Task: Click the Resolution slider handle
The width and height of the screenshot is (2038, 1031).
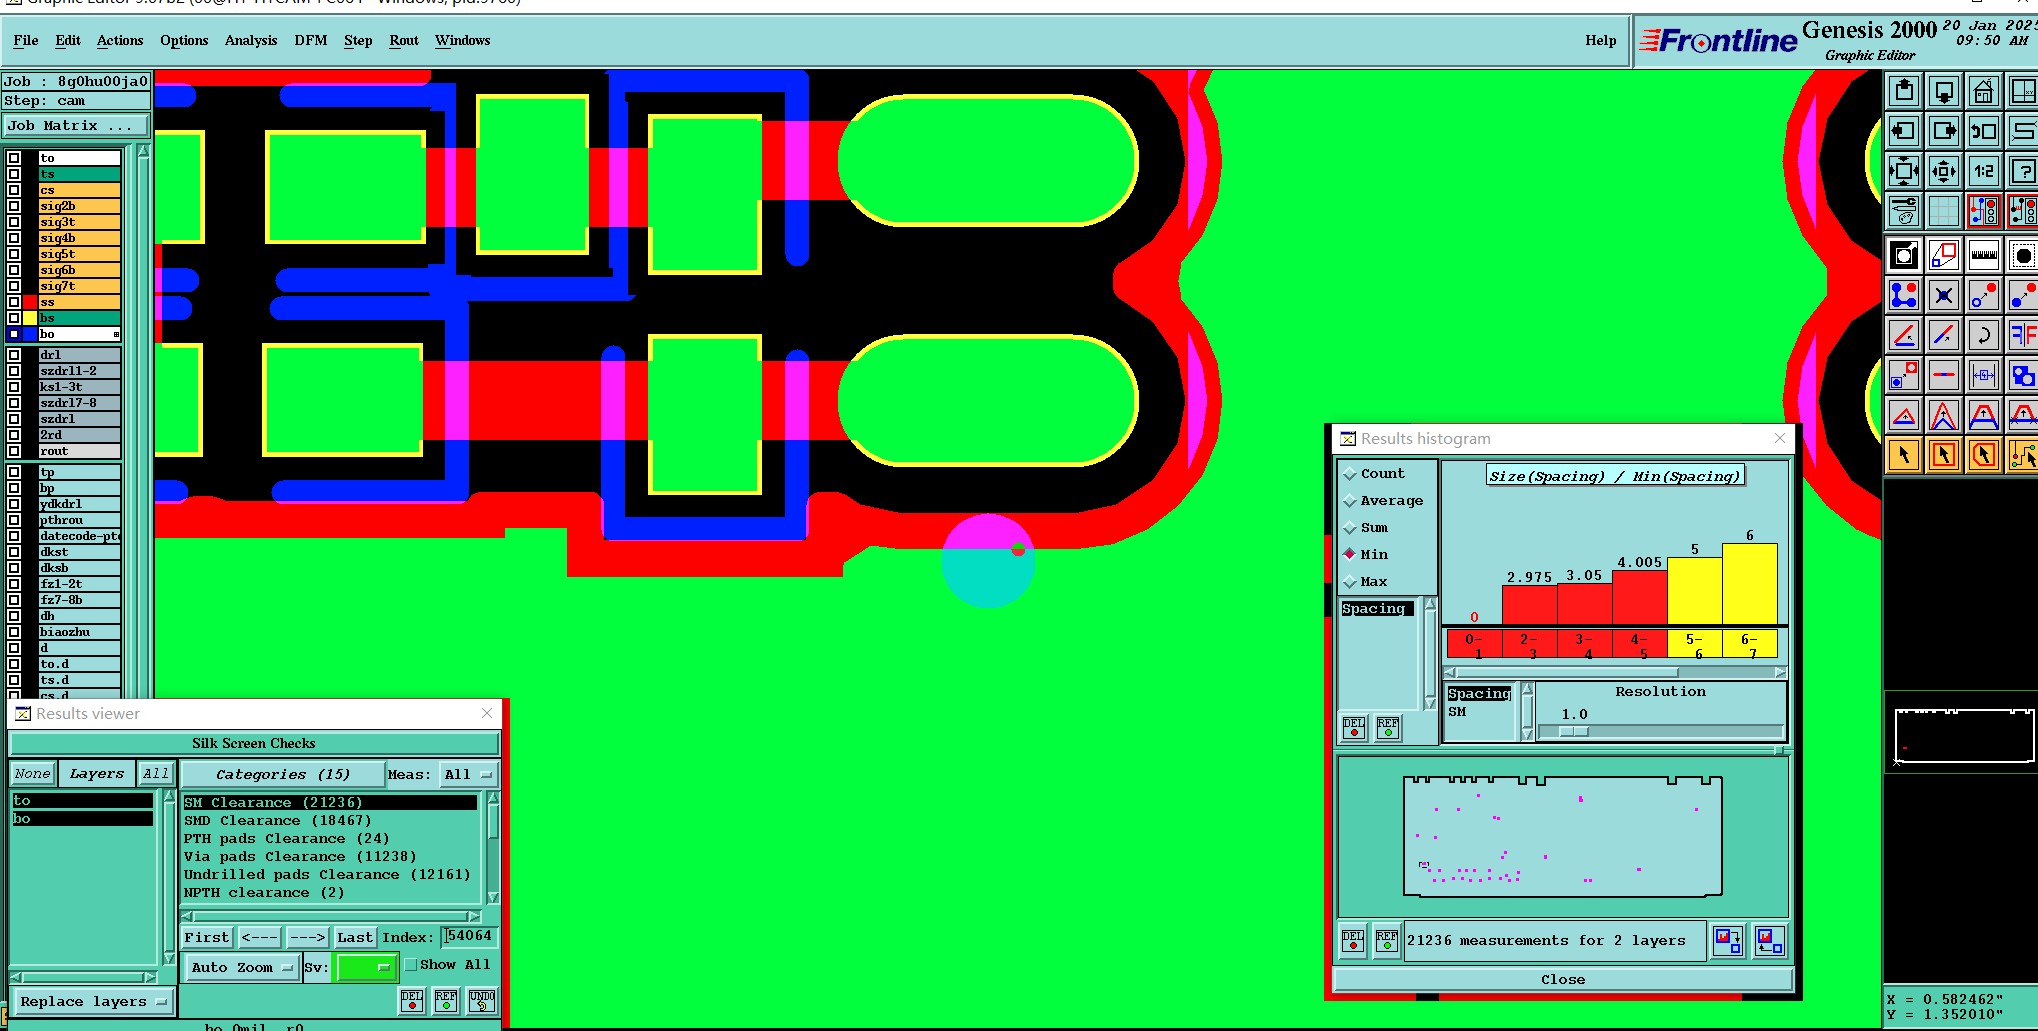Action: [x=1574, y=731]
